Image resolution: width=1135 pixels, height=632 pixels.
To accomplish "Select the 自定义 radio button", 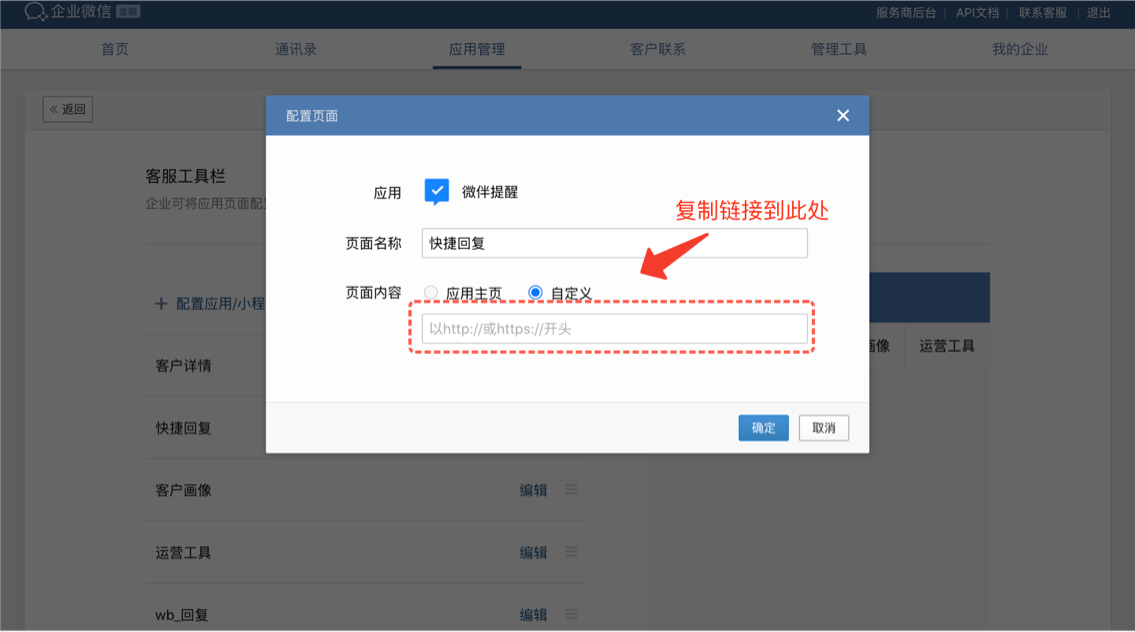I will click(x=535, y=292).
